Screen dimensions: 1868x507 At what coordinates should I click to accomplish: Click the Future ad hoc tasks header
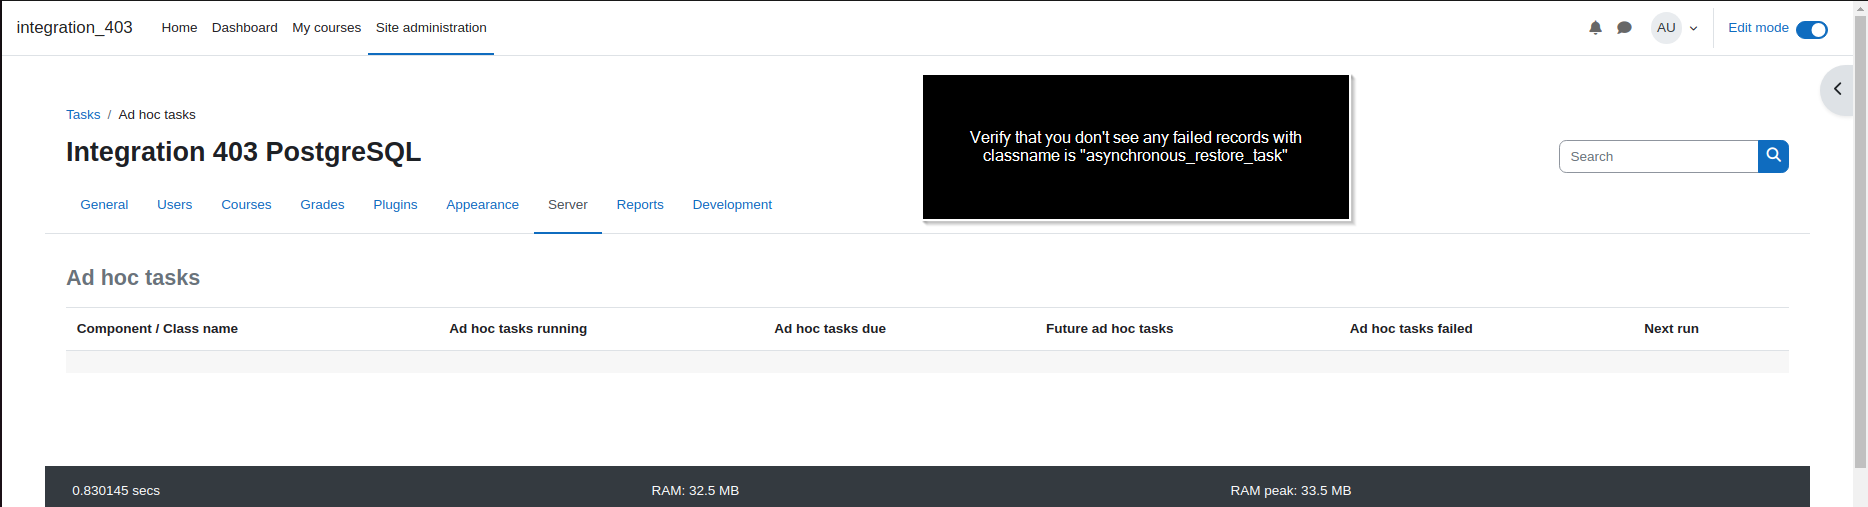coord(1109,329)
